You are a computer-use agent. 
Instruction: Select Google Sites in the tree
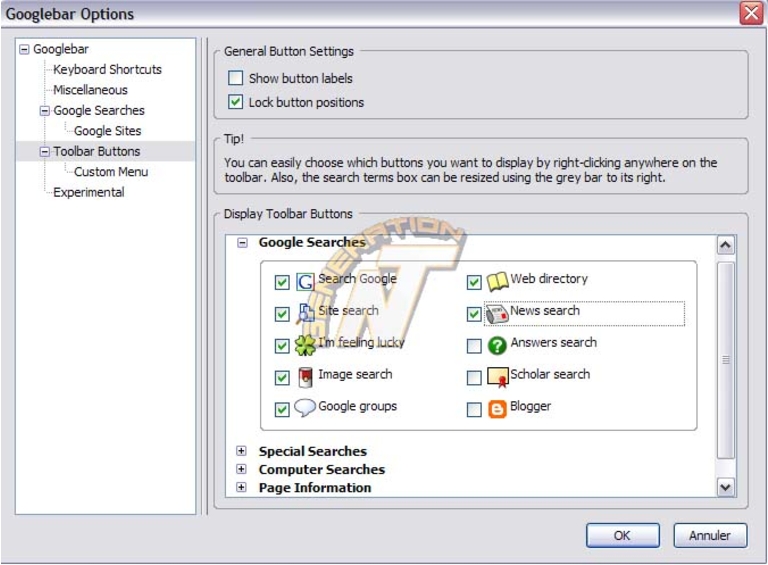pyautogui.click(x=107, y=131)
